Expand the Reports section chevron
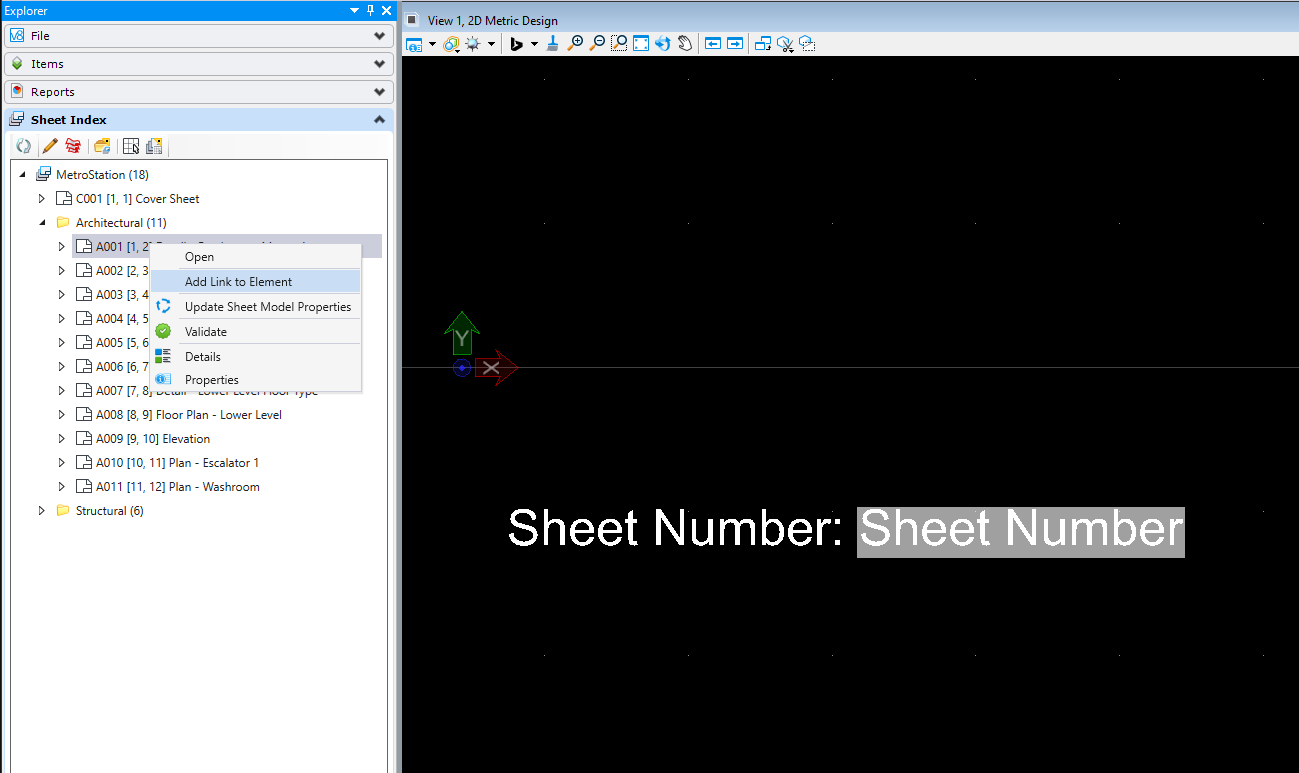 point(379,92)
